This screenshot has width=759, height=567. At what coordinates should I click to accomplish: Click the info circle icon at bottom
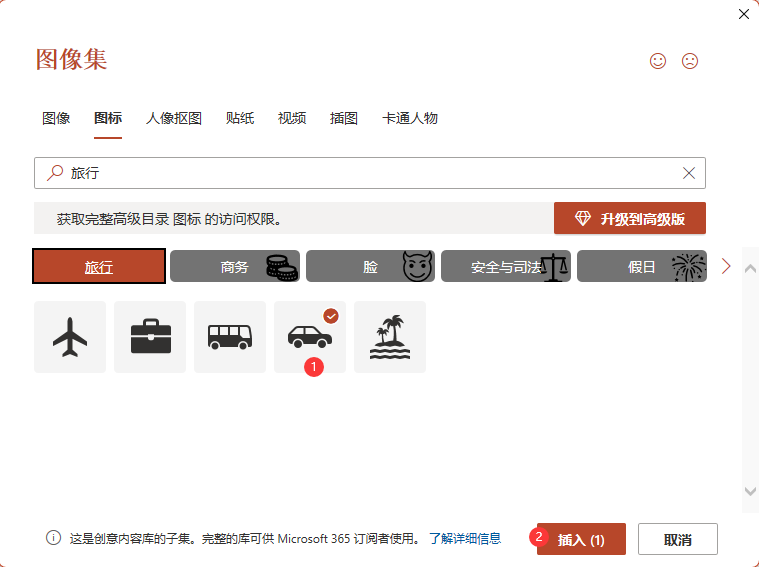[x=53, y=538]
